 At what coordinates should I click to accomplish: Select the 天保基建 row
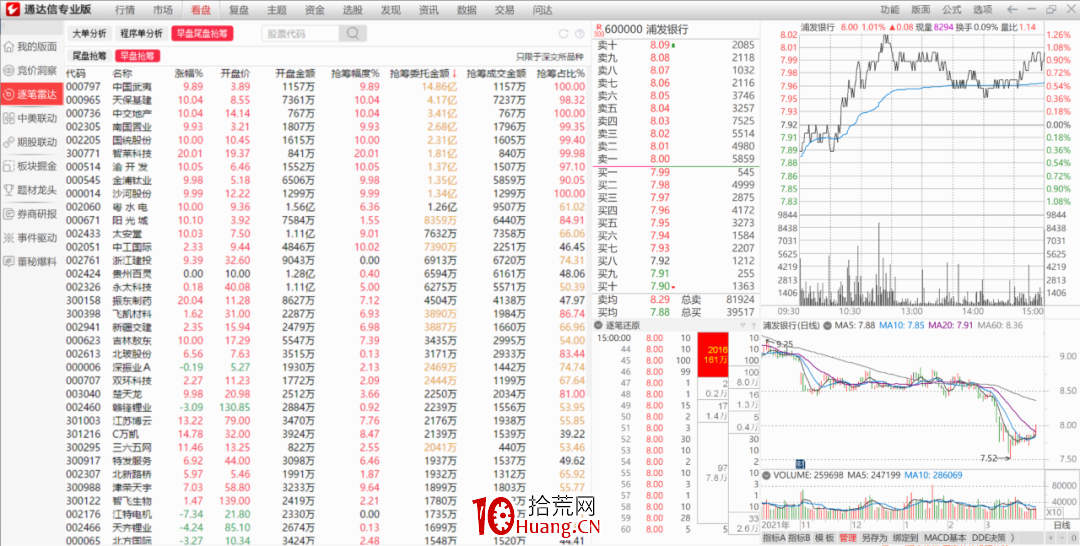(325, 100)
